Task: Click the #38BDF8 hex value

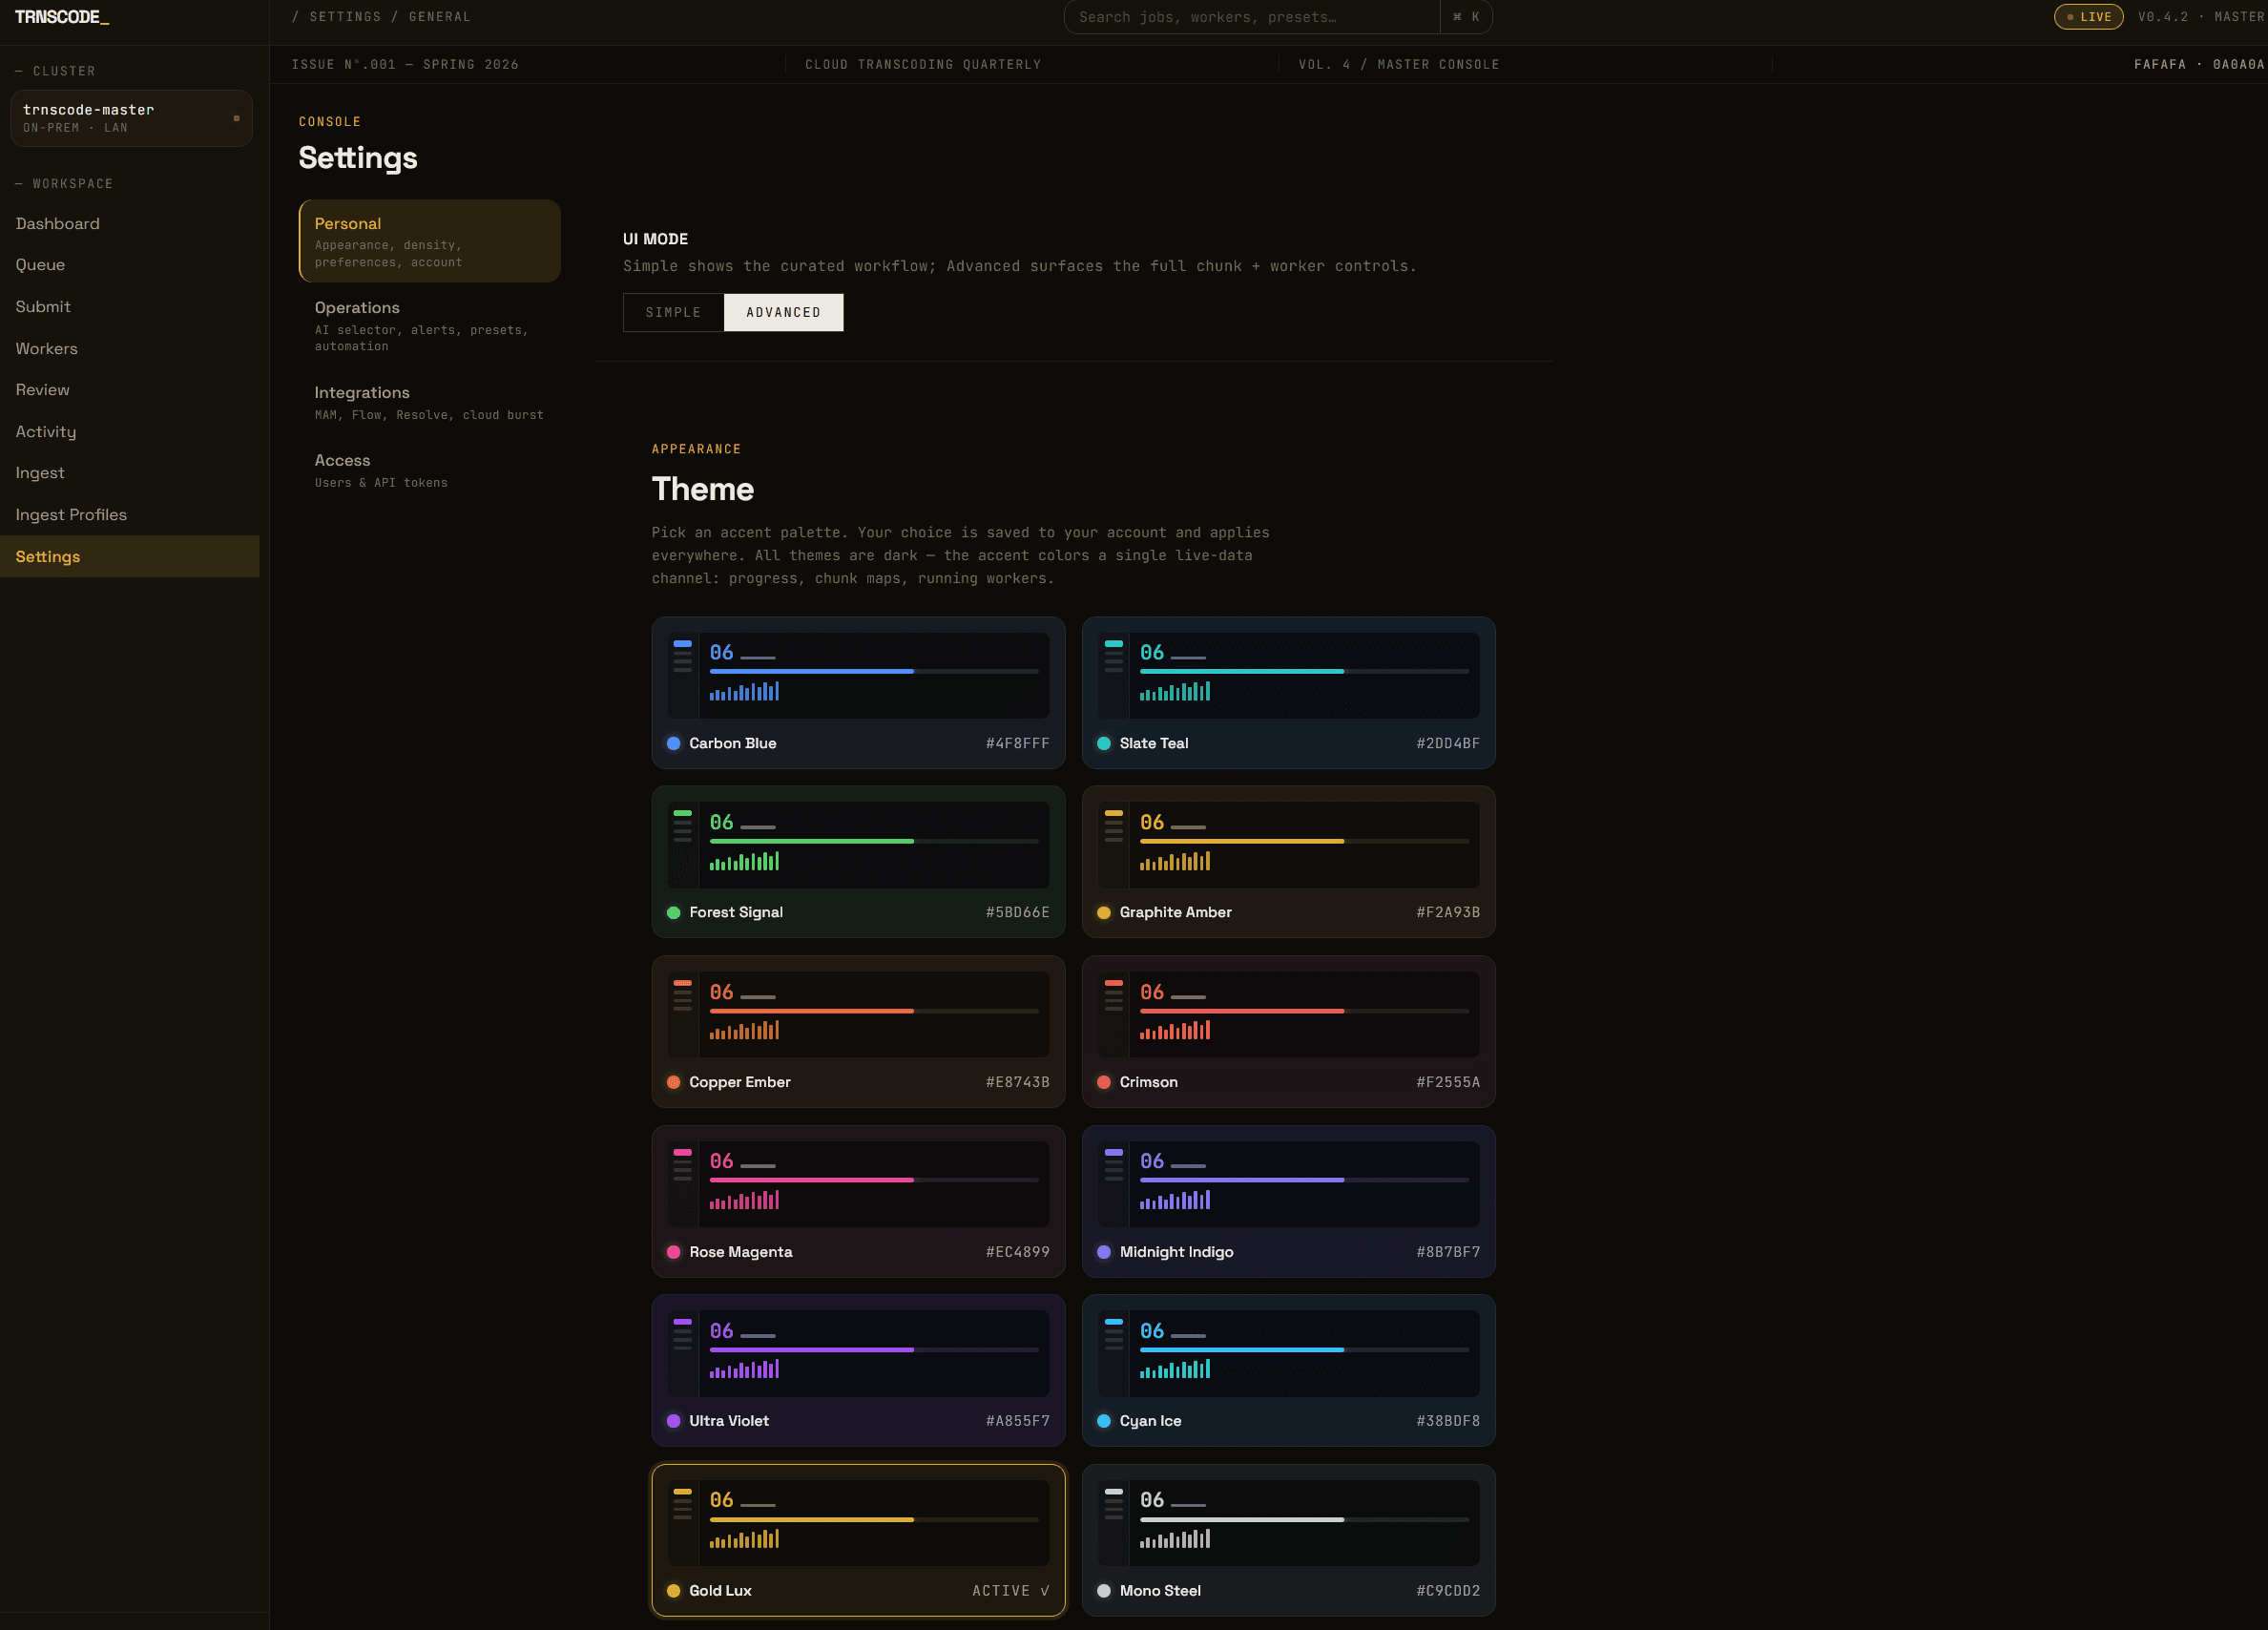Action: (x=1448, y=1421)
